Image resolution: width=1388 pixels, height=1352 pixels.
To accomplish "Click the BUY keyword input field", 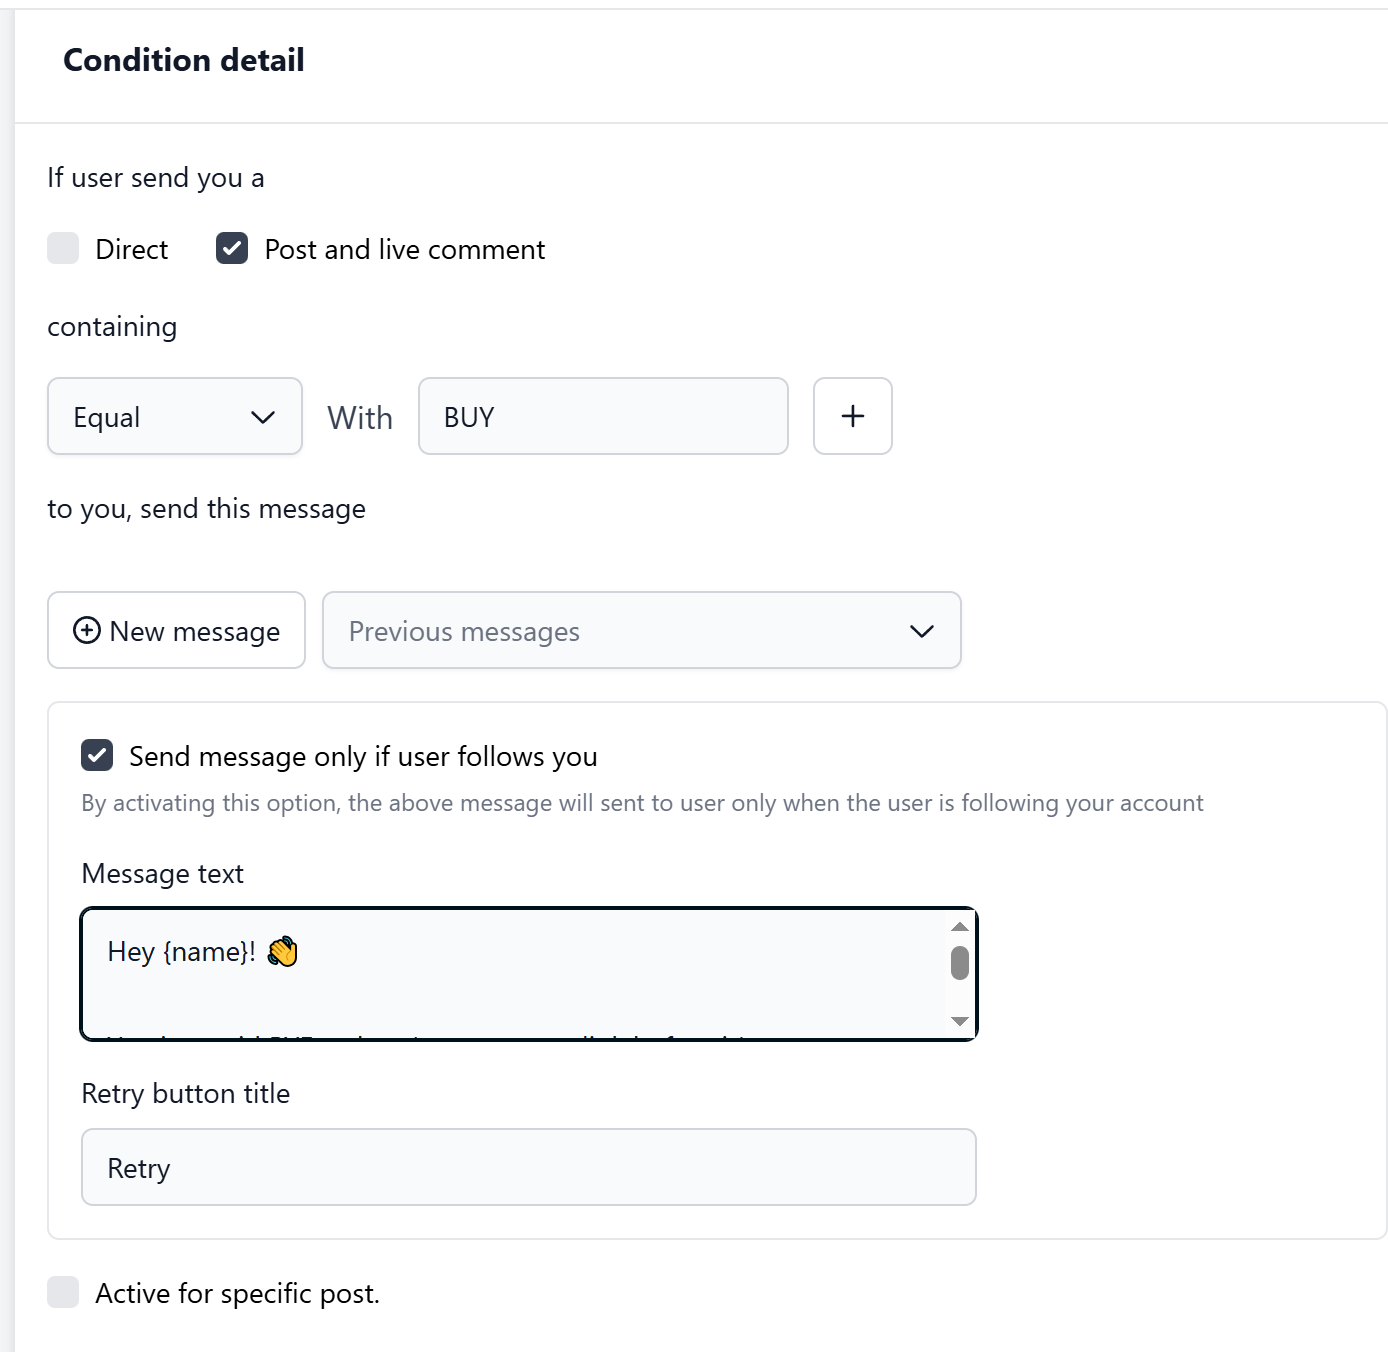I will click(x=602, y=416).
